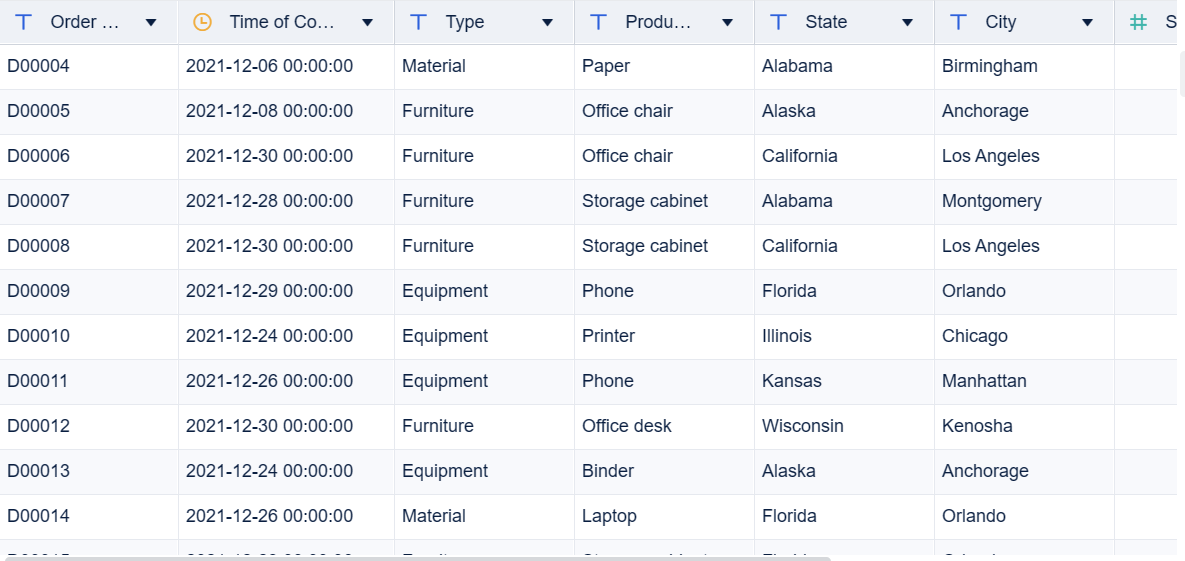This screenshot has height=561, width=1185.
Task: Click the 2021-12-08 date cell
Action: pyautogui.click(x=269, y=111)
